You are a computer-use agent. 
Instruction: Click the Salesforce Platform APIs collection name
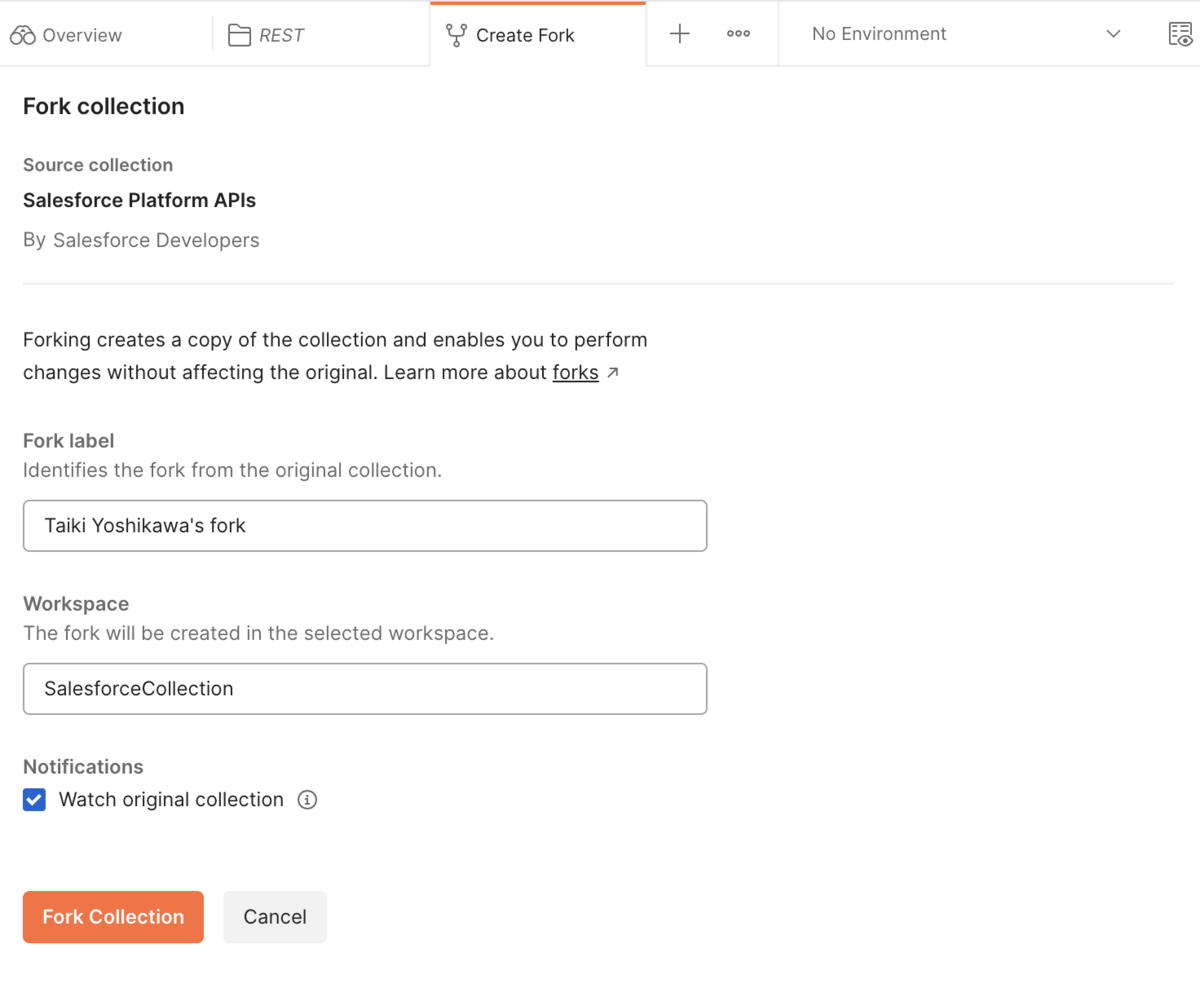139,200
